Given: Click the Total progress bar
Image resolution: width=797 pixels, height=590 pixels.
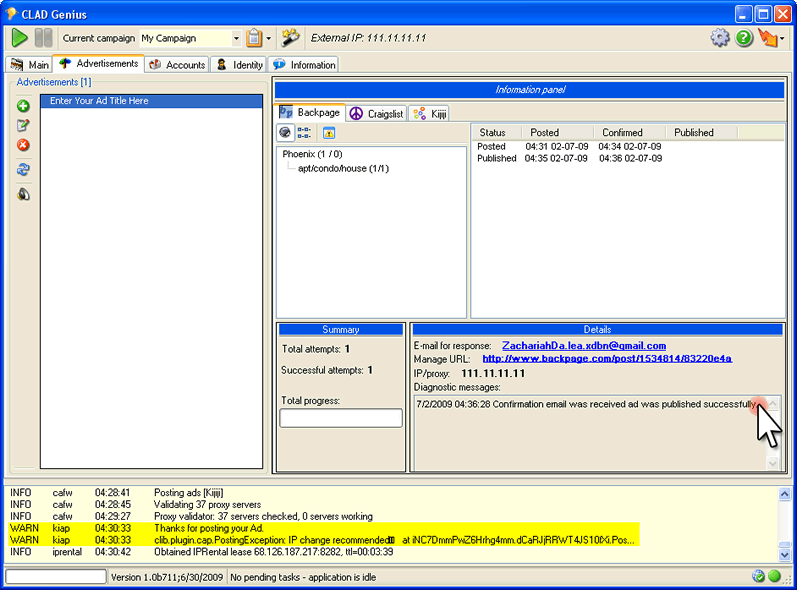Looking at the screenshot, I should pyautogui.click(x=341, y=418).
